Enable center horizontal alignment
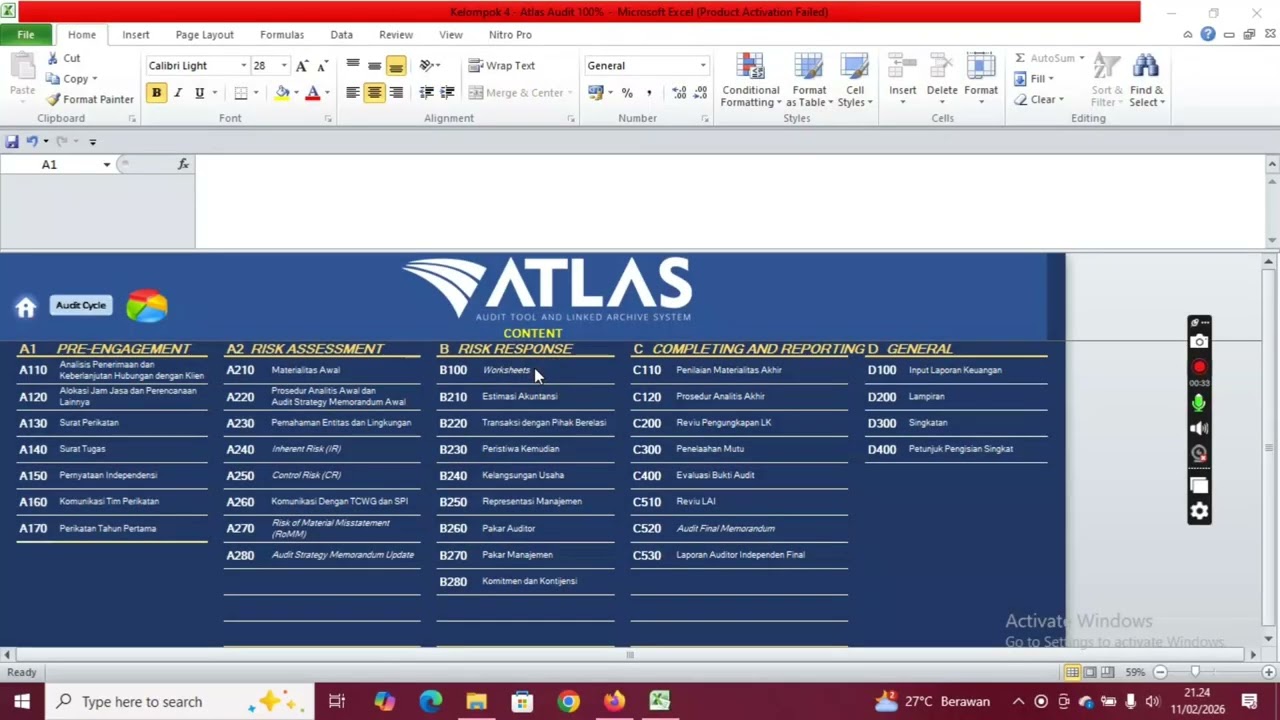 374,92
